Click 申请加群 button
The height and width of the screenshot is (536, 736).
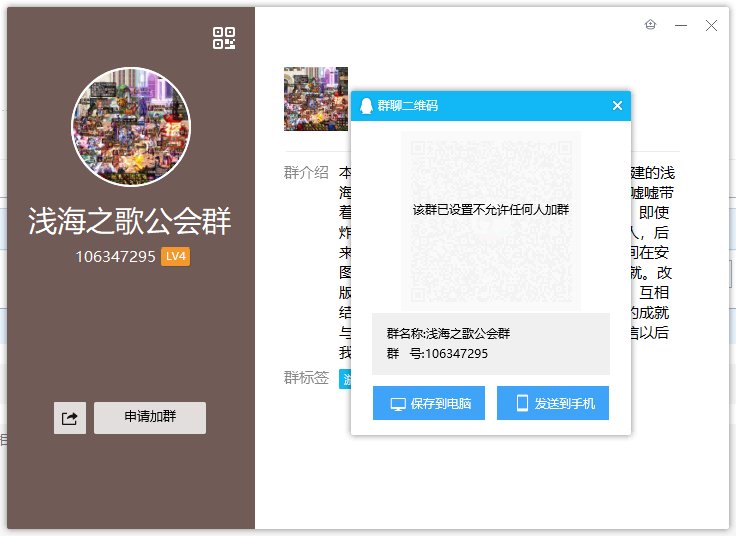(150, 417)
